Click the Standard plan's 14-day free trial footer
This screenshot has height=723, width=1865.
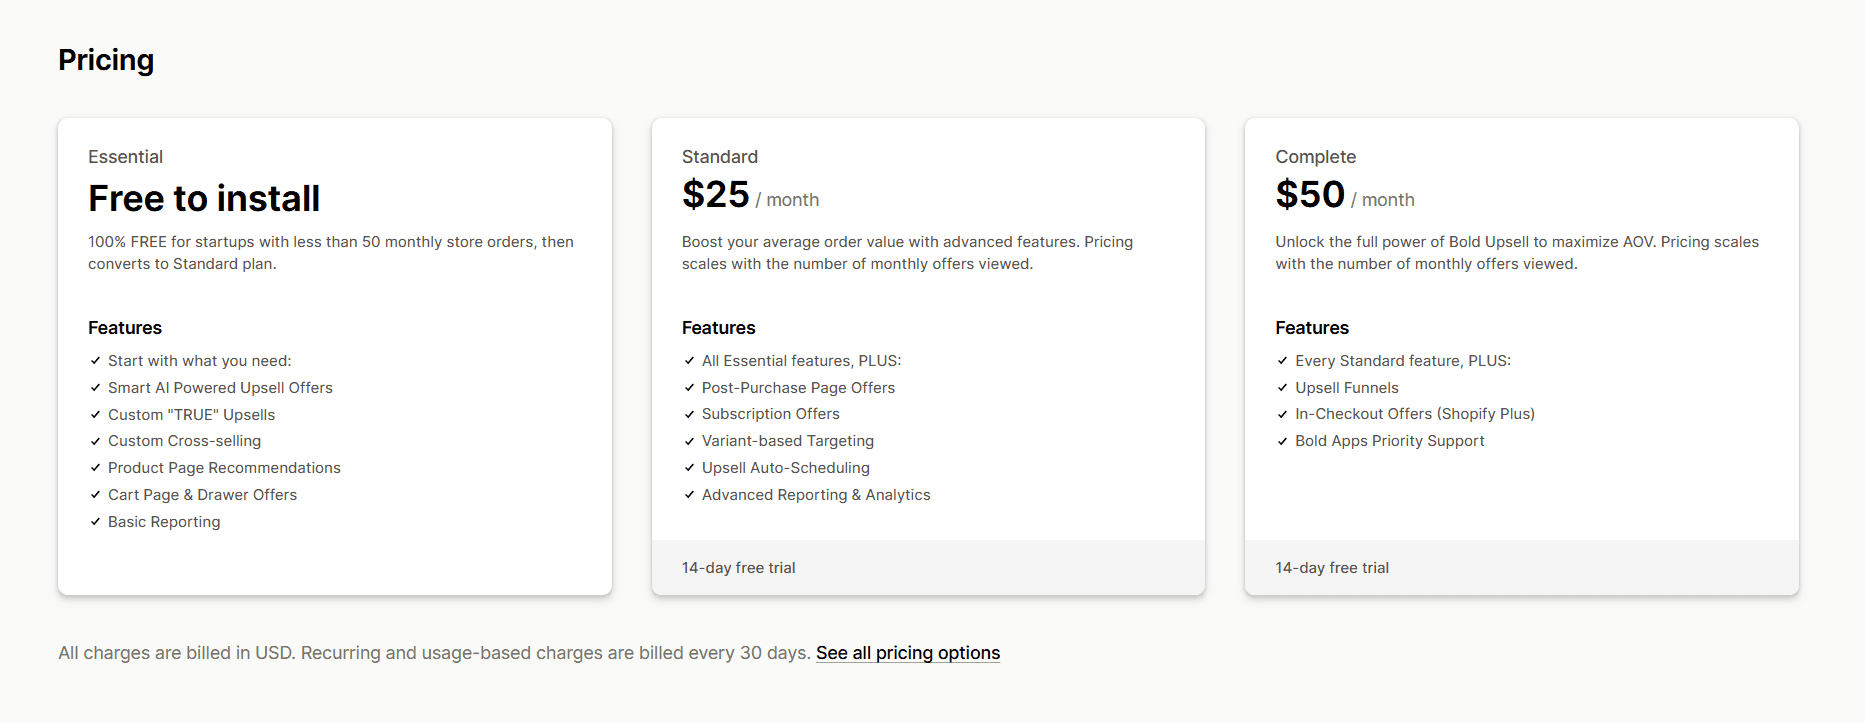click(x=739, y=568)
